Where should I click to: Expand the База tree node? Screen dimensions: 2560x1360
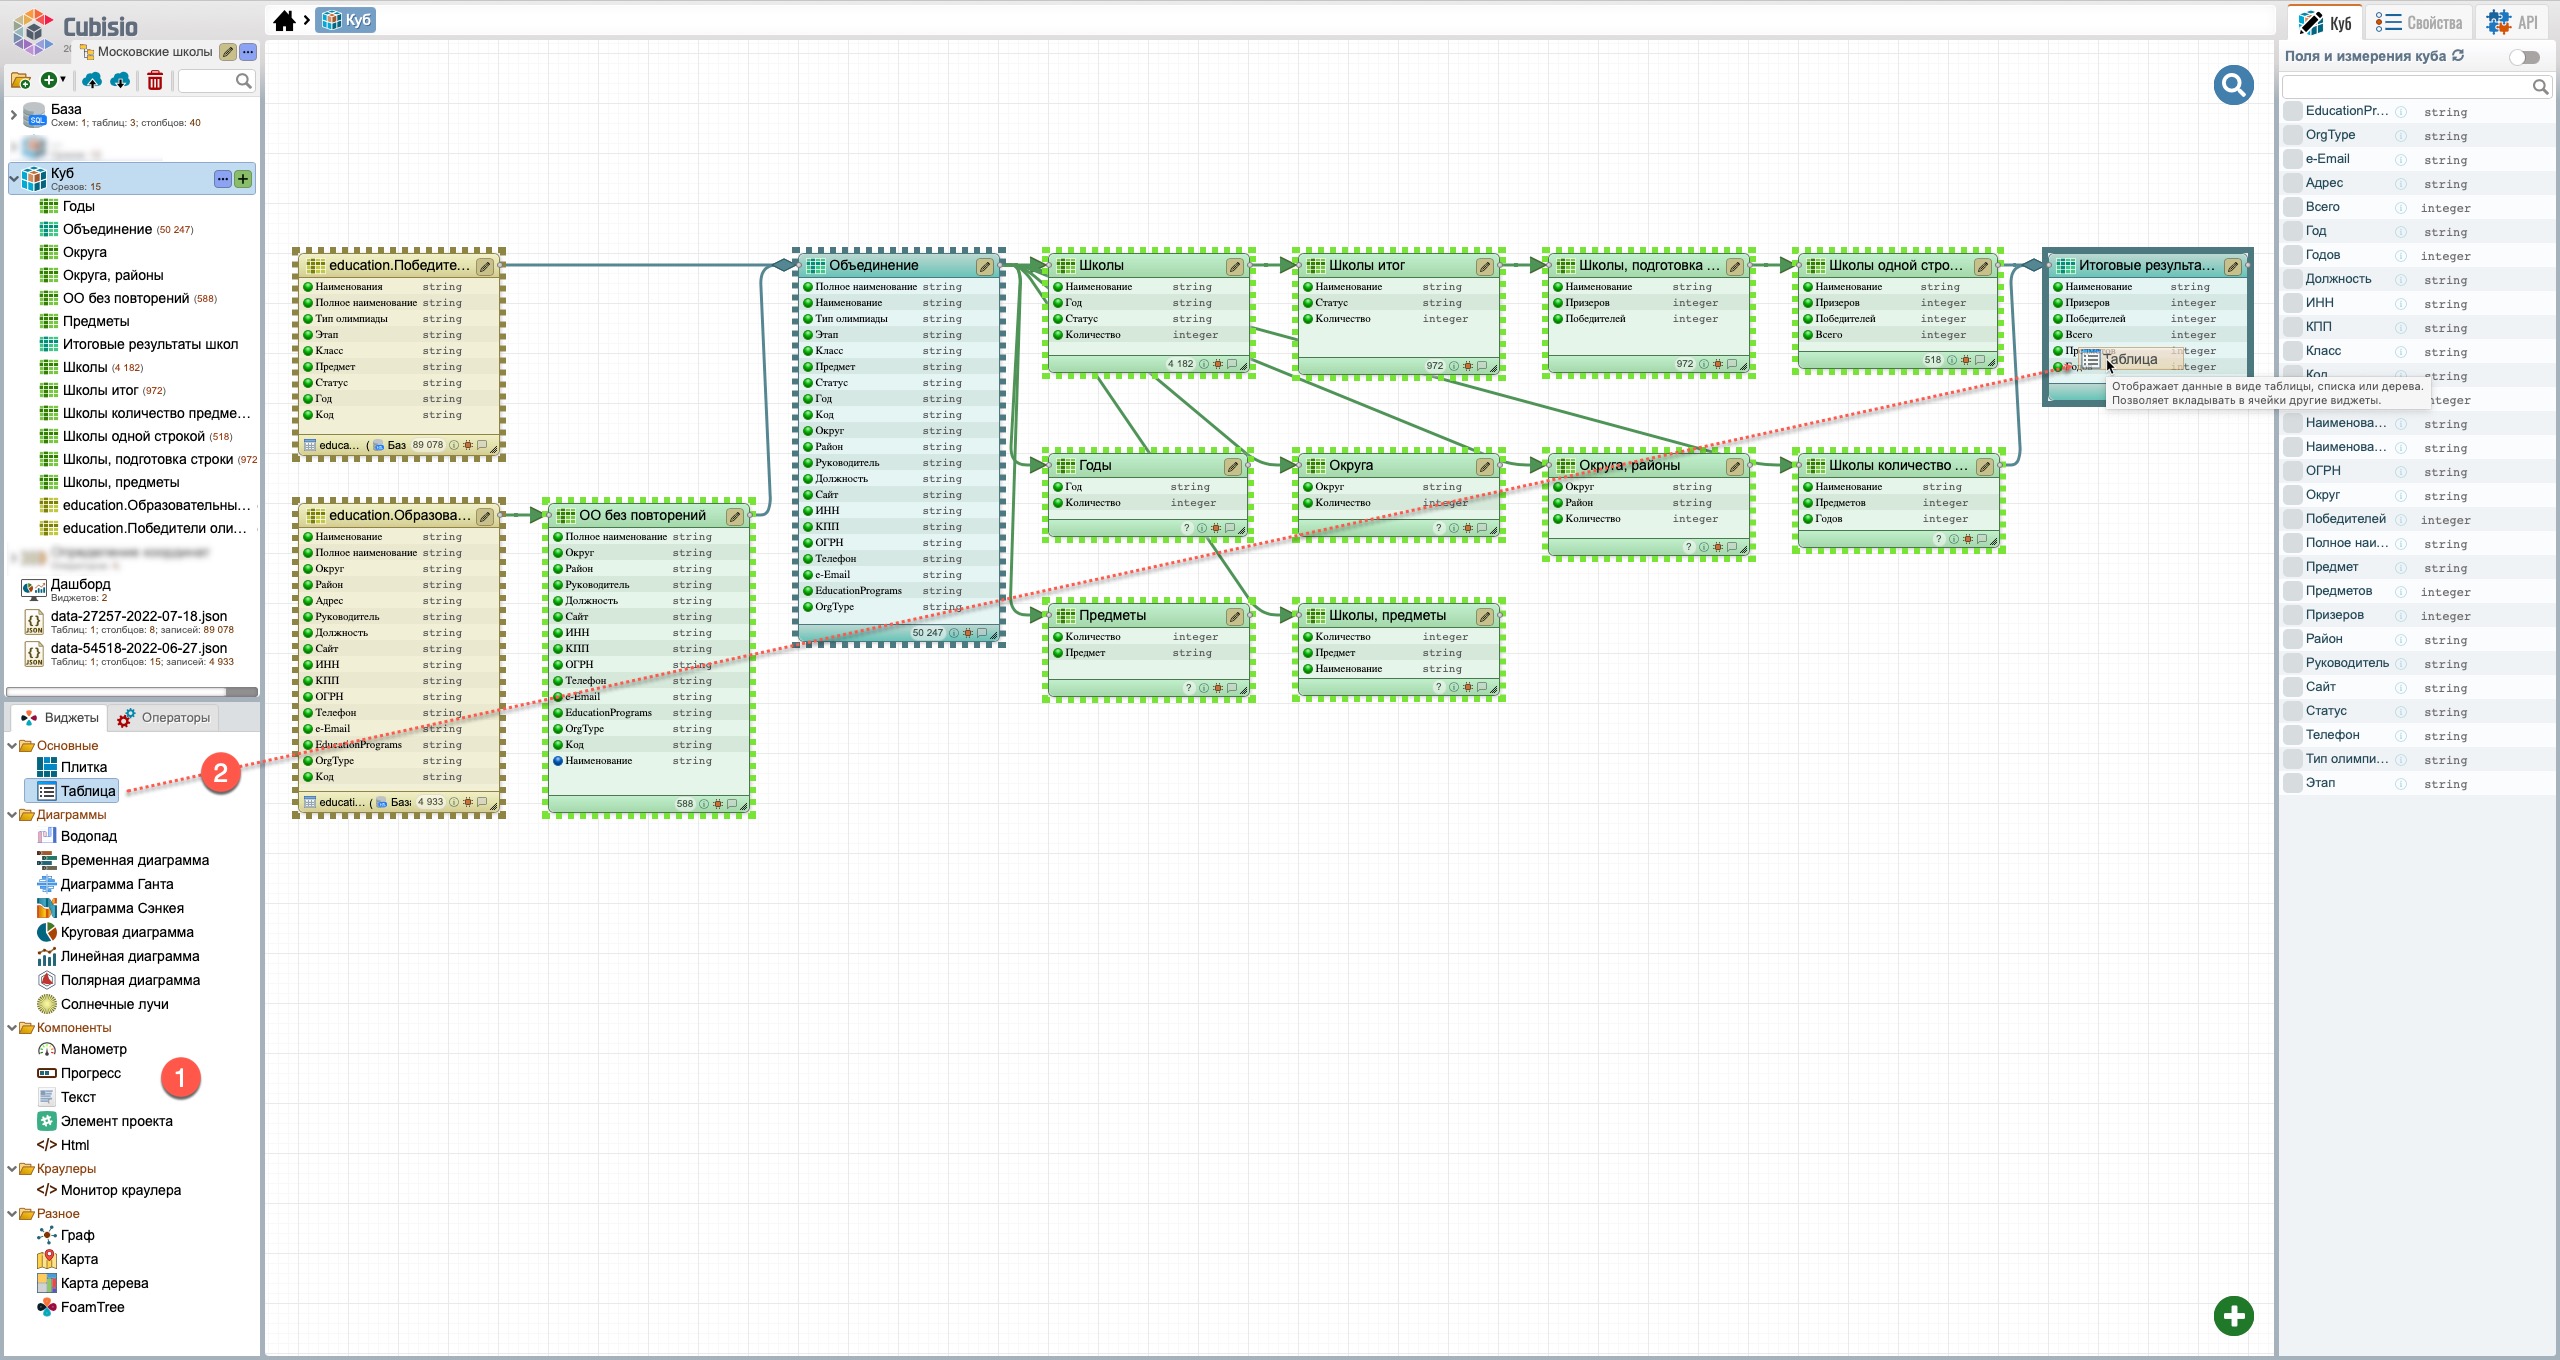point(13,115)
